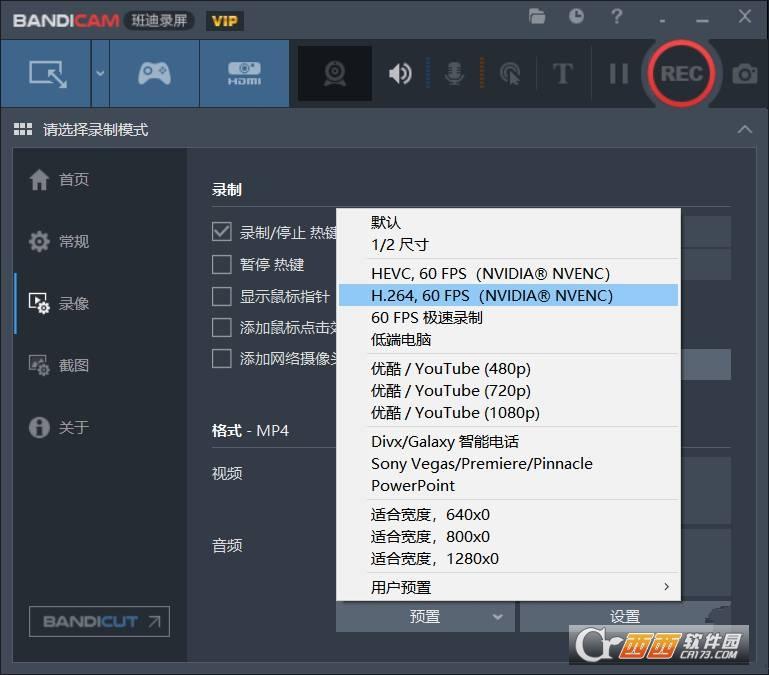This screenshot has height=675, width=769.
Task: Open the screen mode dropdown arrow
Action: [100, 74]
